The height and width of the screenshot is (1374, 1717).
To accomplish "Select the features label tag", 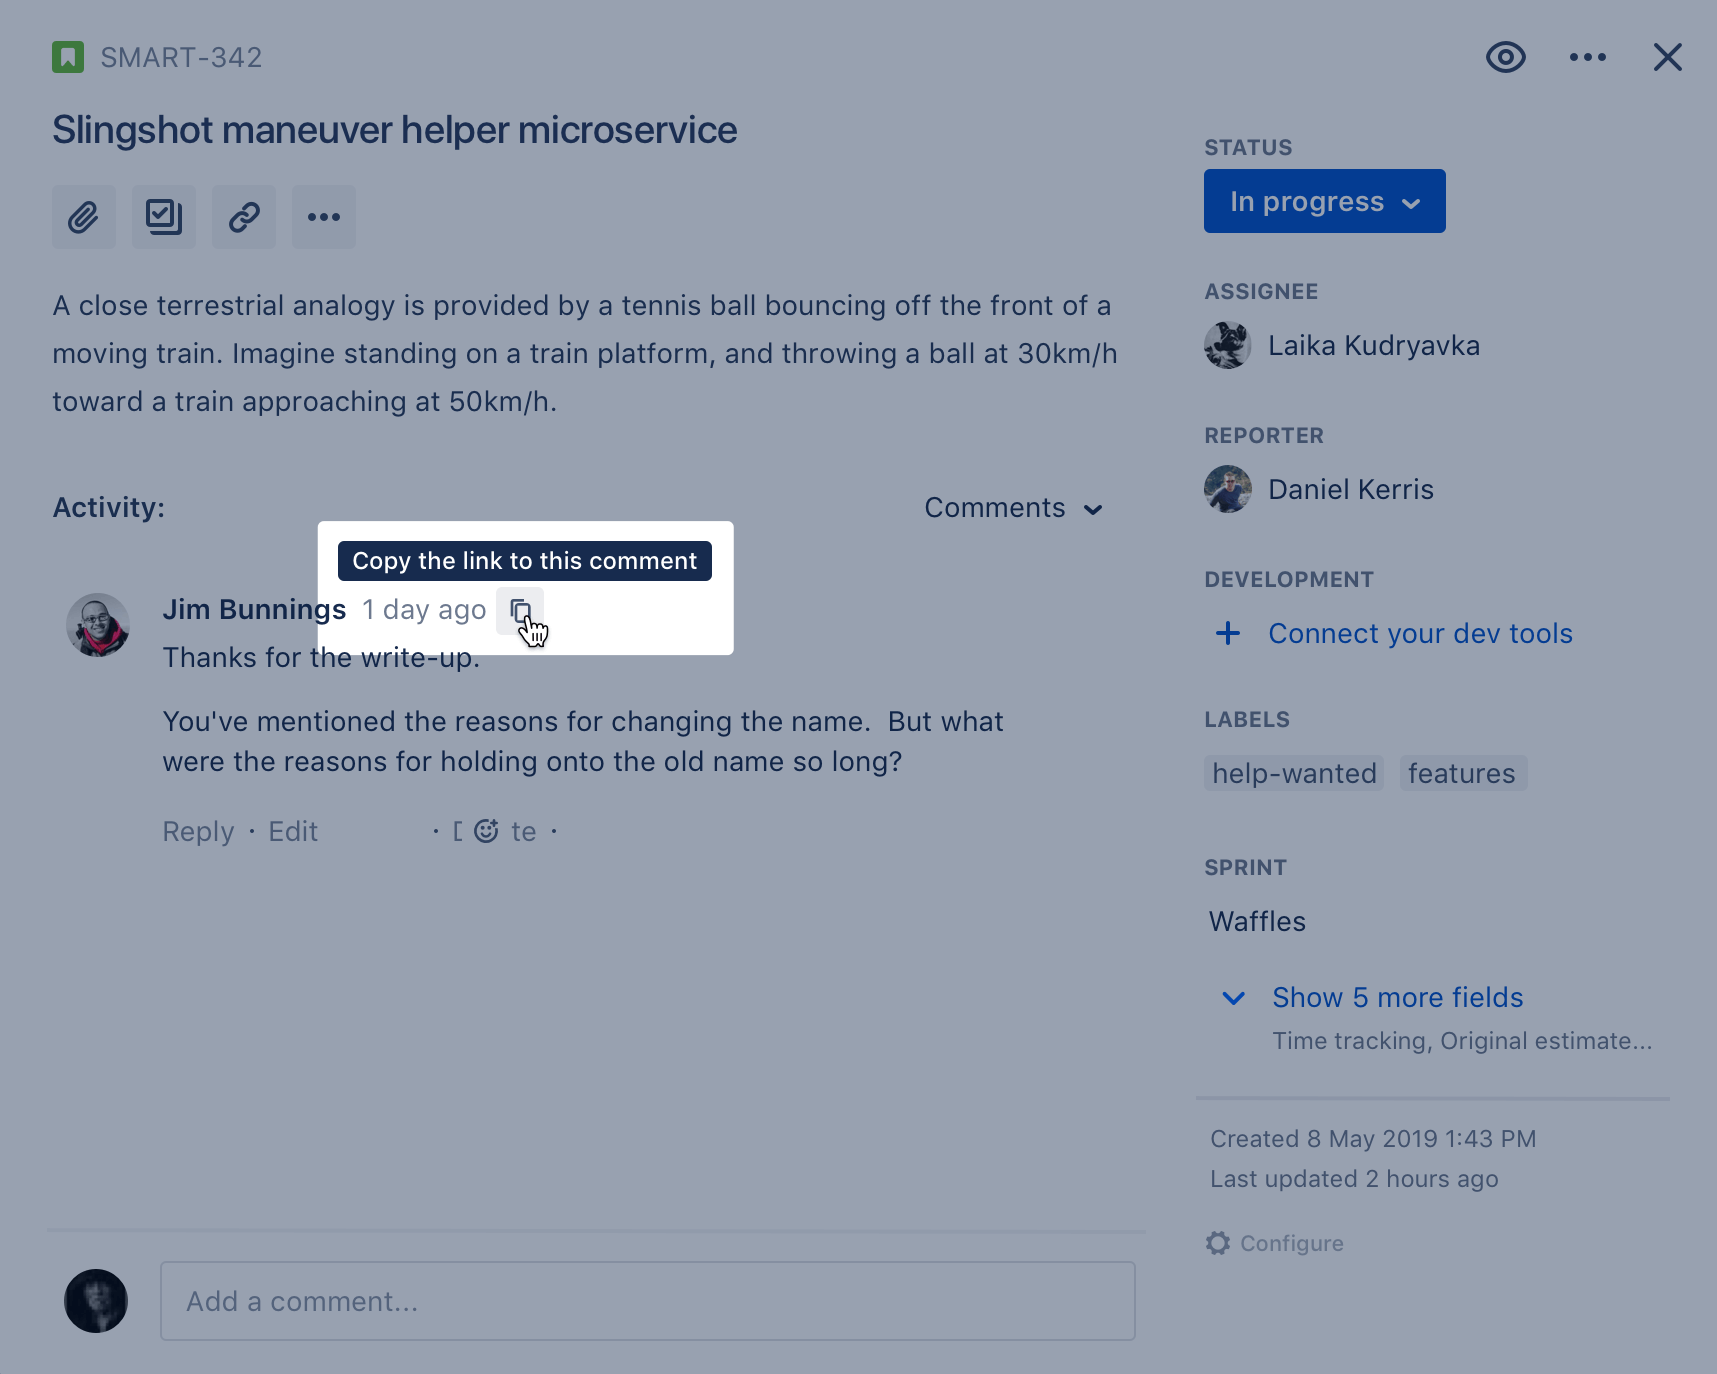I will point(1461,774).
